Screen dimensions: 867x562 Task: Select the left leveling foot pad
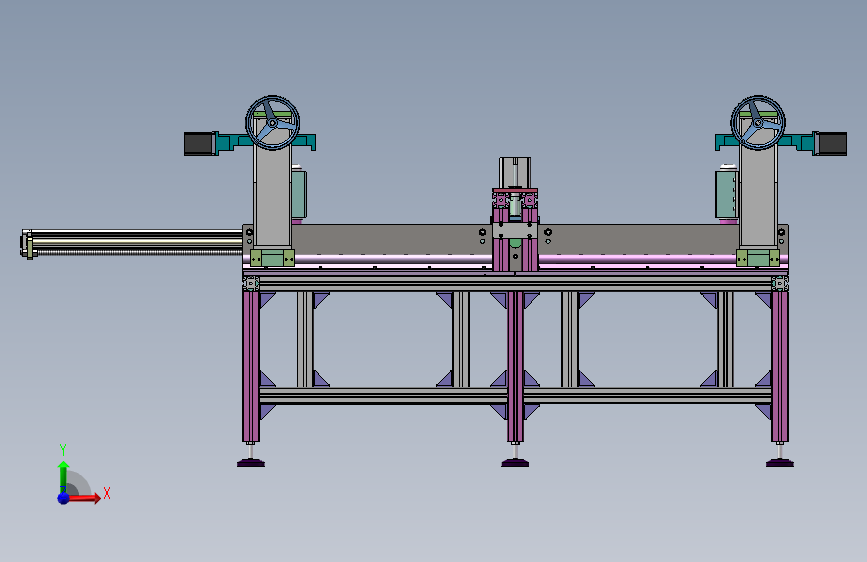coord(251,463)
